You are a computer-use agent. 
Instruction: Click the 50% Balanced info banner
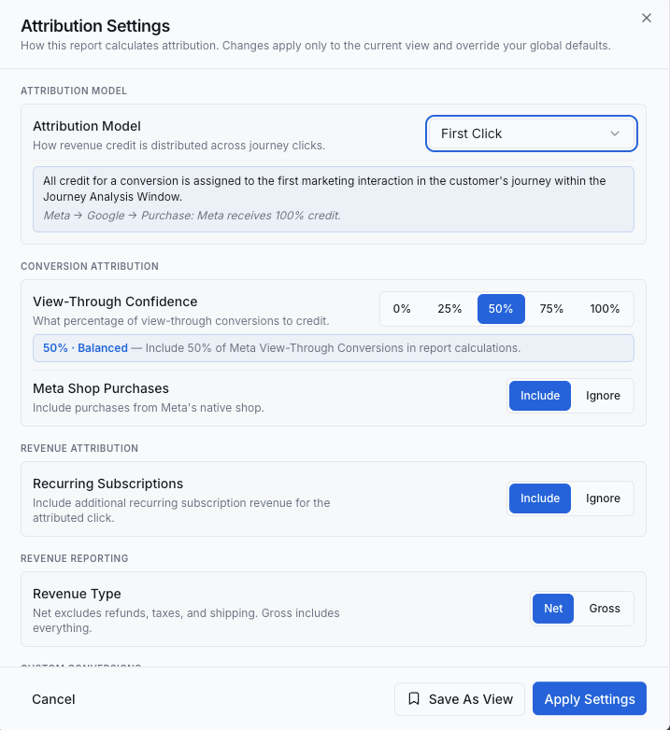333,348
